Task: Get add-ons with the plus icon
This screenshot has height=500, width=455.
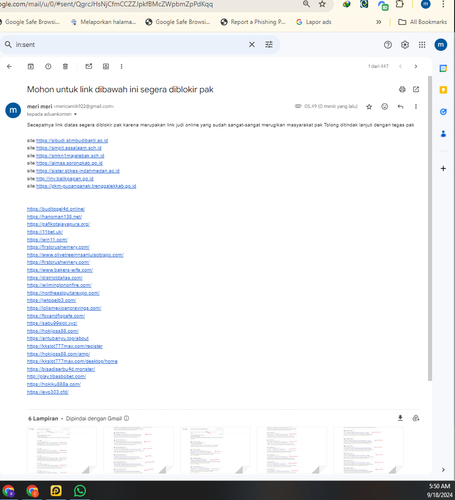Action: pyautogui.click(x=443, y=169)
